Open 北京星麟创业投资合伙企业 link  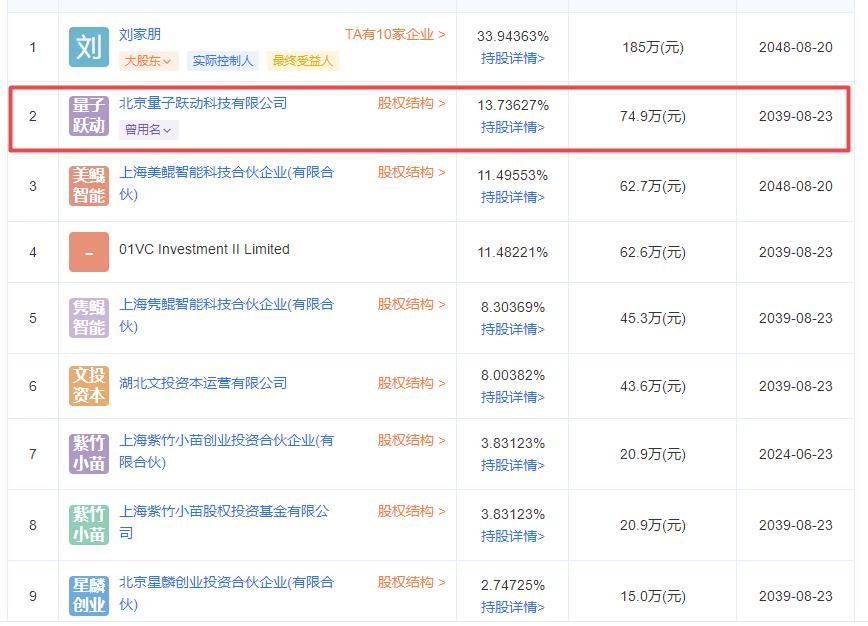pyautogui.click(x=226, y=593)
